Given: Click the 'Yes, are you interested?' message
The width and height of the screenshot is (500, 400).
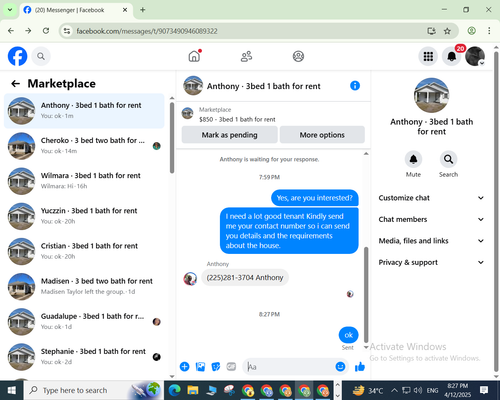Looking at the screenshot, I should 315,198.
